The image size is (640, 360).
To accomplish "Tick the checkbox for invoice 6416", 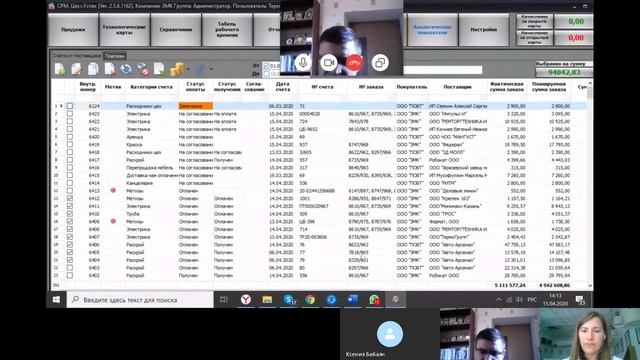I will pyautogui.click(x=70, y=167).
